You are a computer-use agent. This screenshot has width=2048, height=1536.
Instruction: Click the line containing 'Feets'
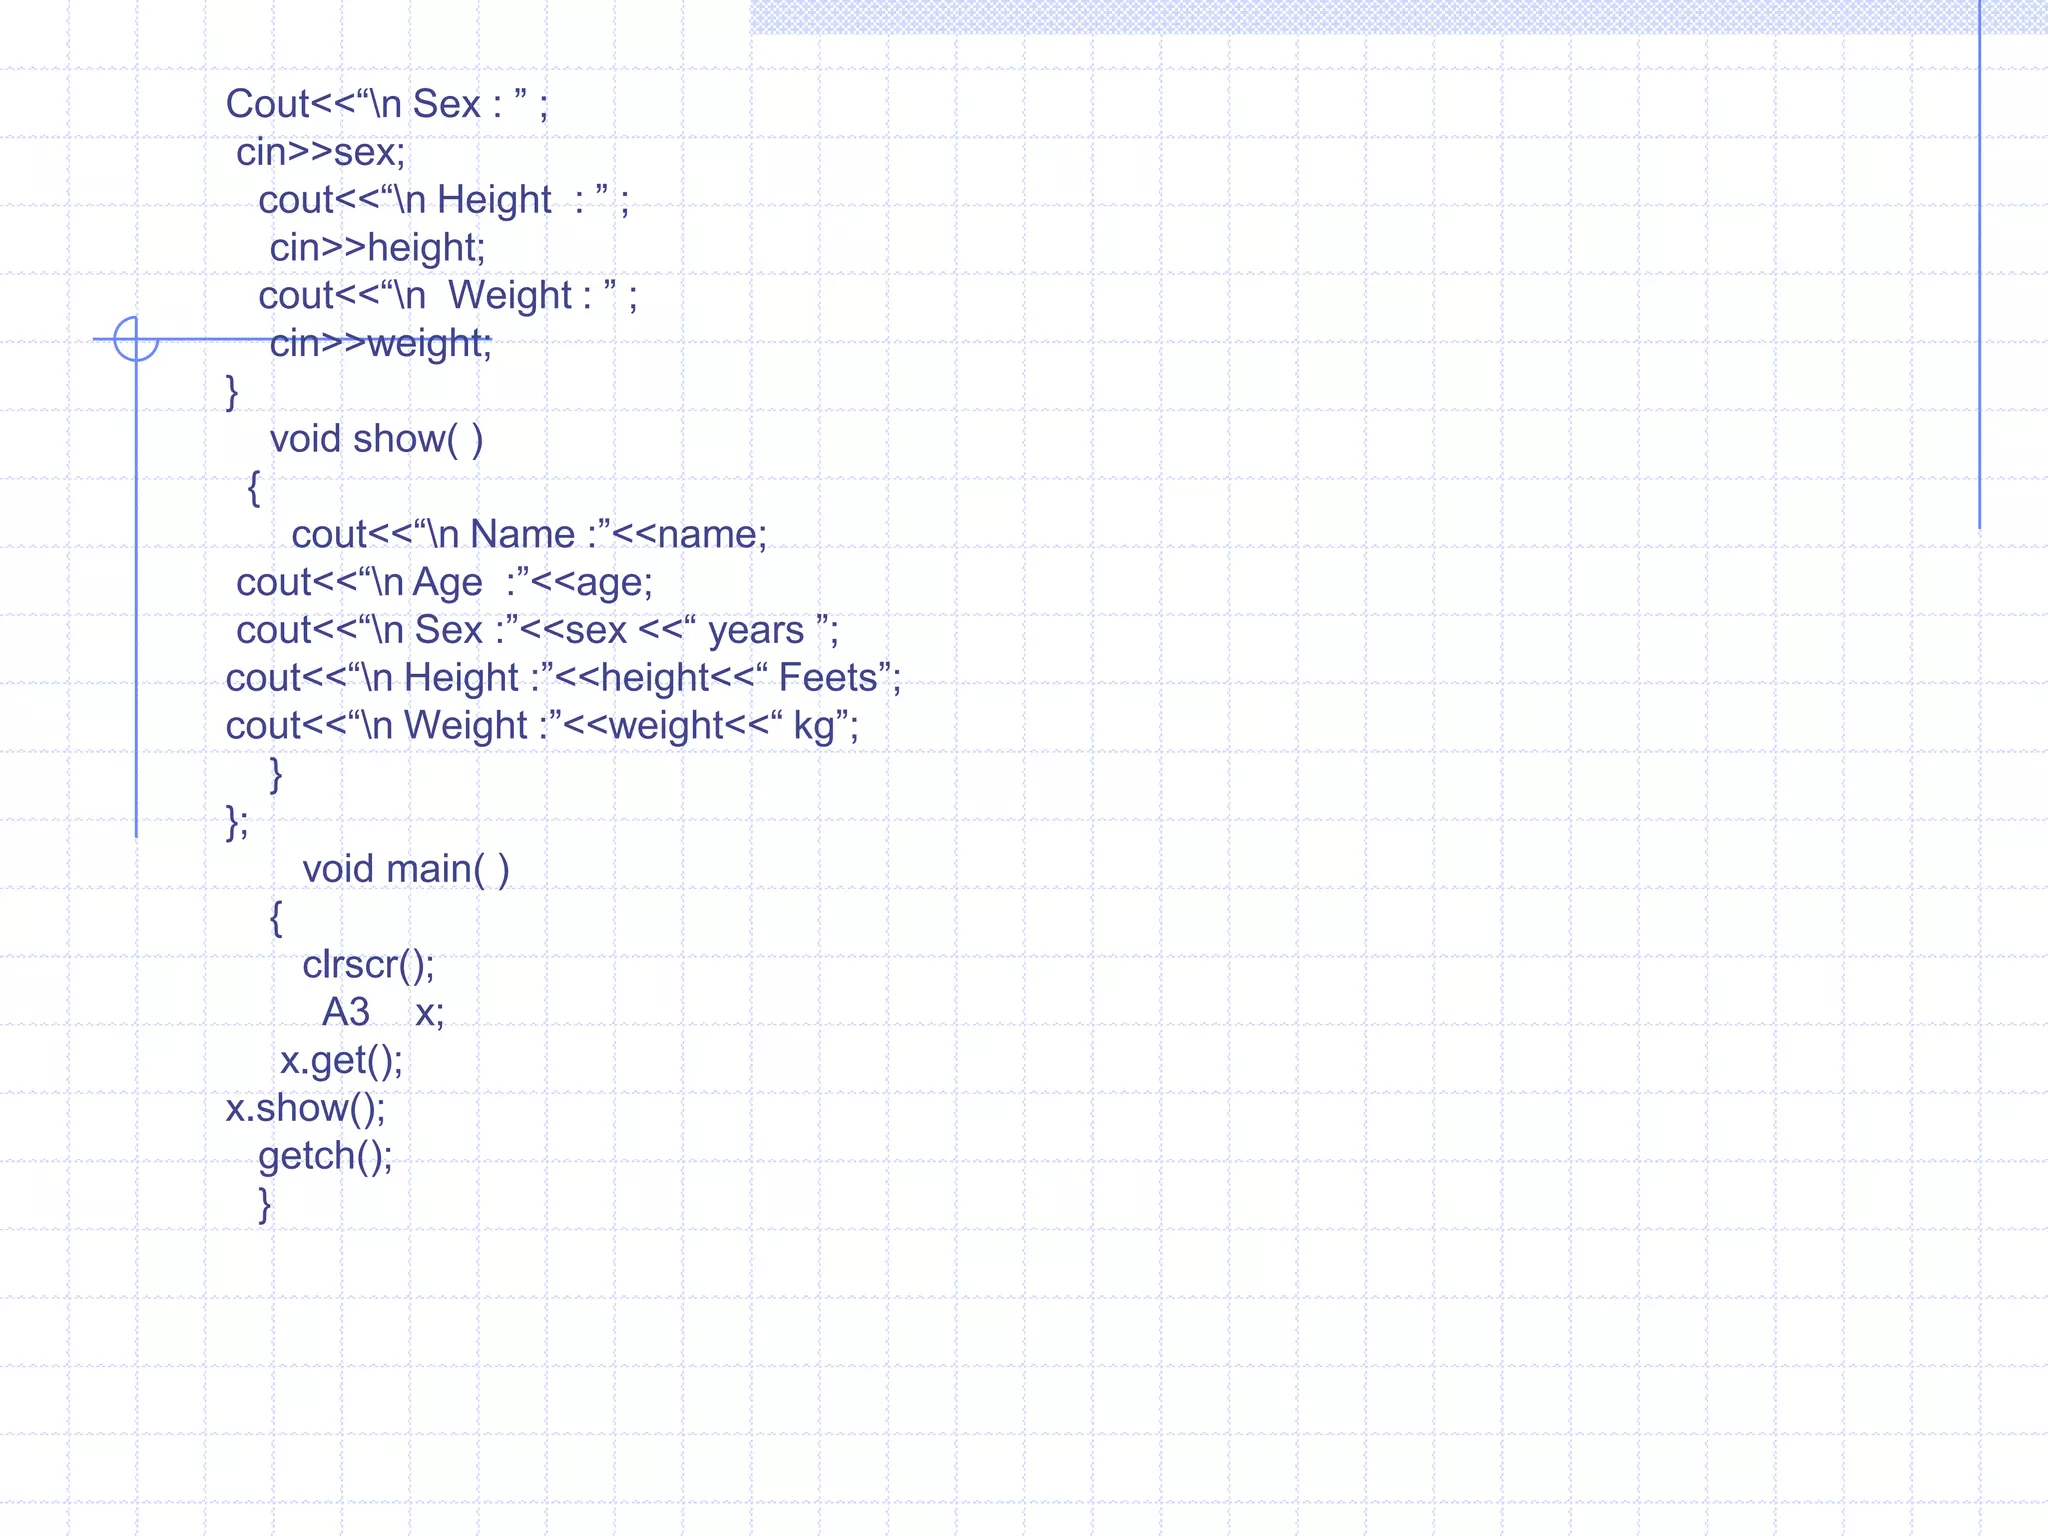(563, 678)
